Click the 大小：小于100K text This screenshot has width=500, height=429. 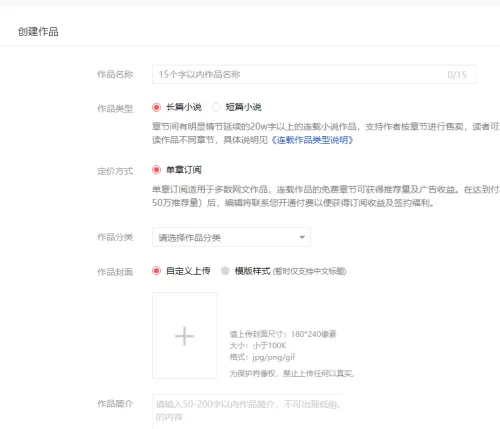coord(258,345)
